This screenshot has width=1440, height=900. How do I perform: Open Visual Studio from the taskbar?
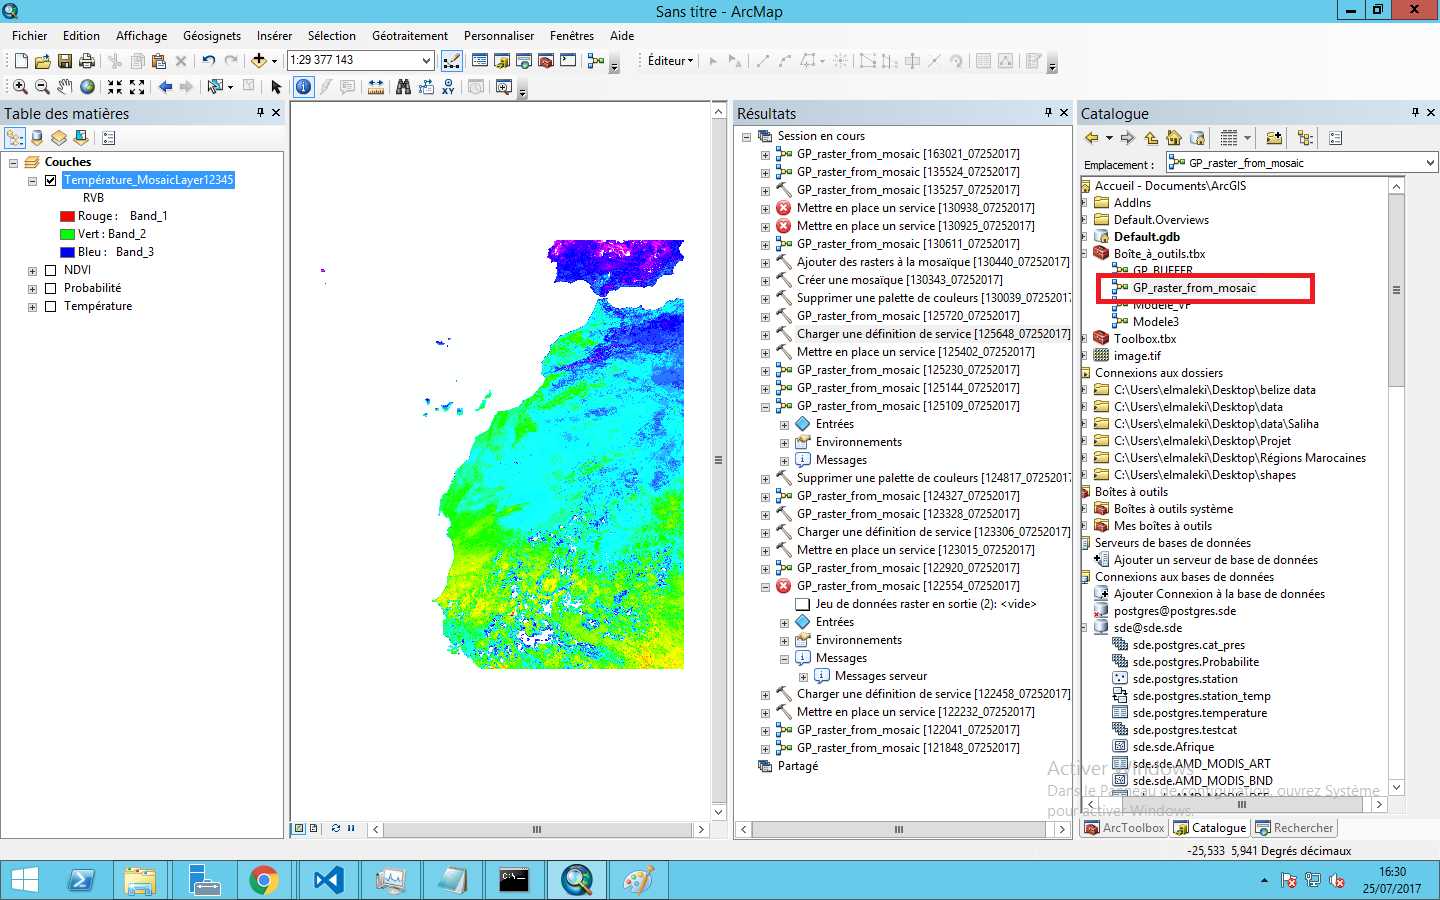tap(328, 880)
